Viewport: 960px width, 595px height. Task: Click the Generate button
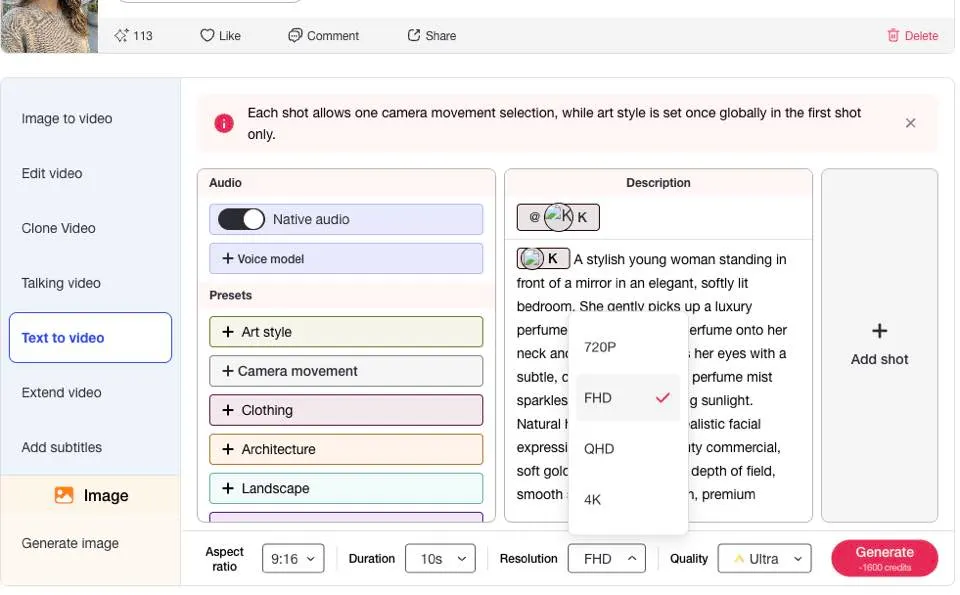[x=885, y=558]
